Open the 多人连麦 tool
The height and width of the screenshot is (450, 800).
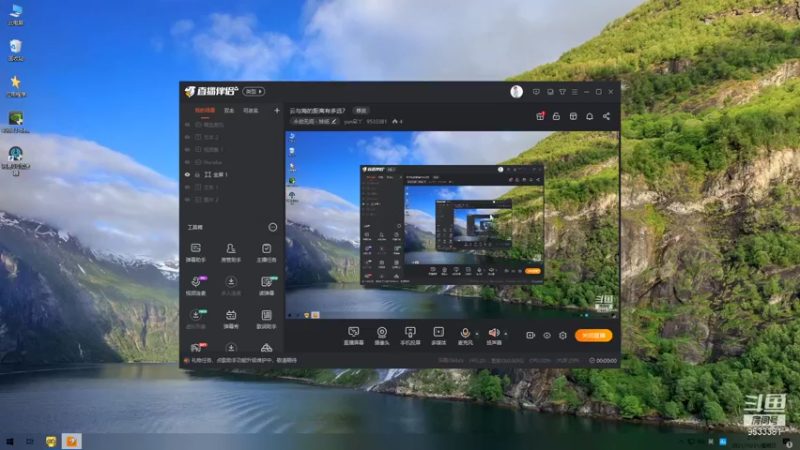coord(231,286)
